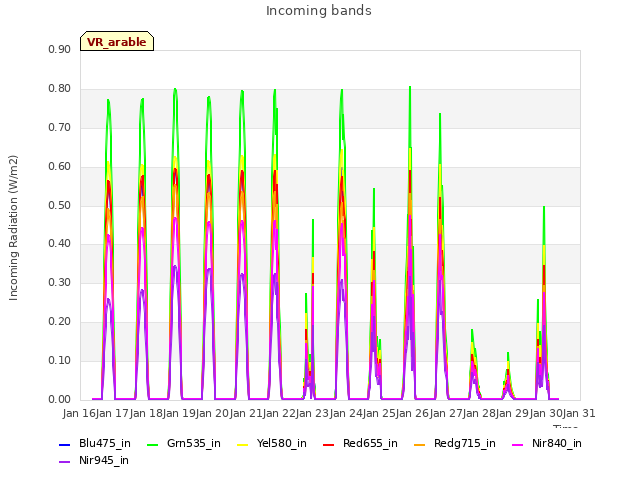
Task: Click the Jan 25 x-axis date label
Action: point(379,413)
